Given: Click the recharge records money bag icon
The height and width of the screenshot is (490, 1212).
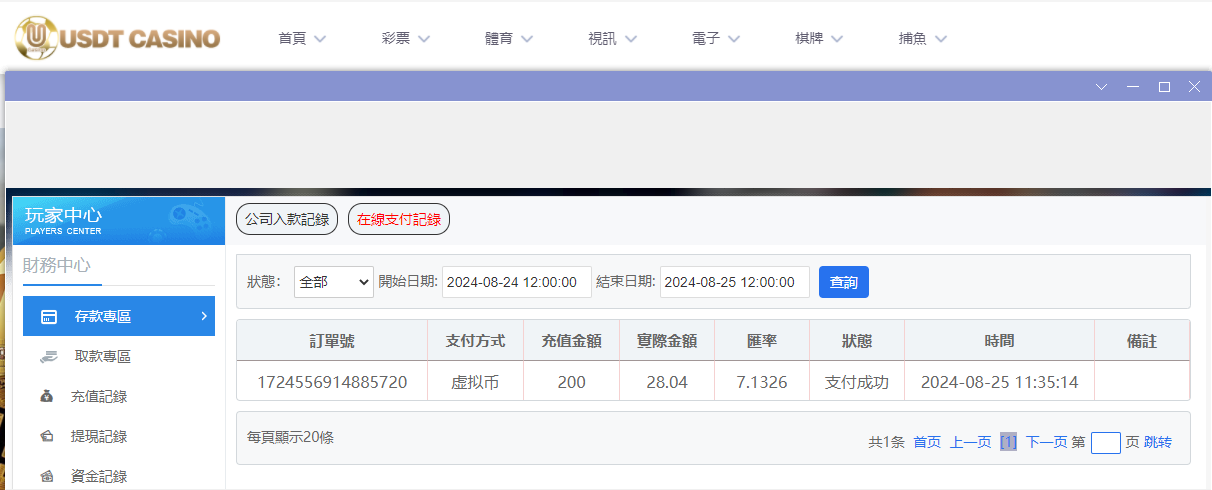Looking at the screenshot, I should click(47, 397).
